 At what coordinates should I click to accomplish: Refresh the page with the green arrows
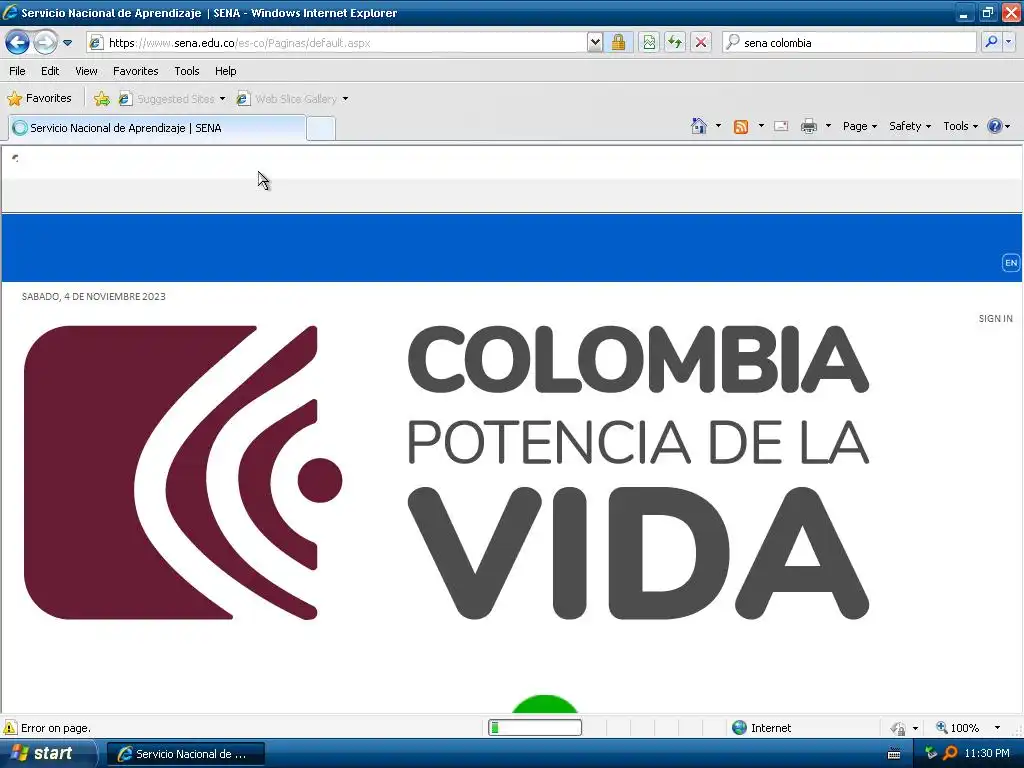(x=675, y=43)
